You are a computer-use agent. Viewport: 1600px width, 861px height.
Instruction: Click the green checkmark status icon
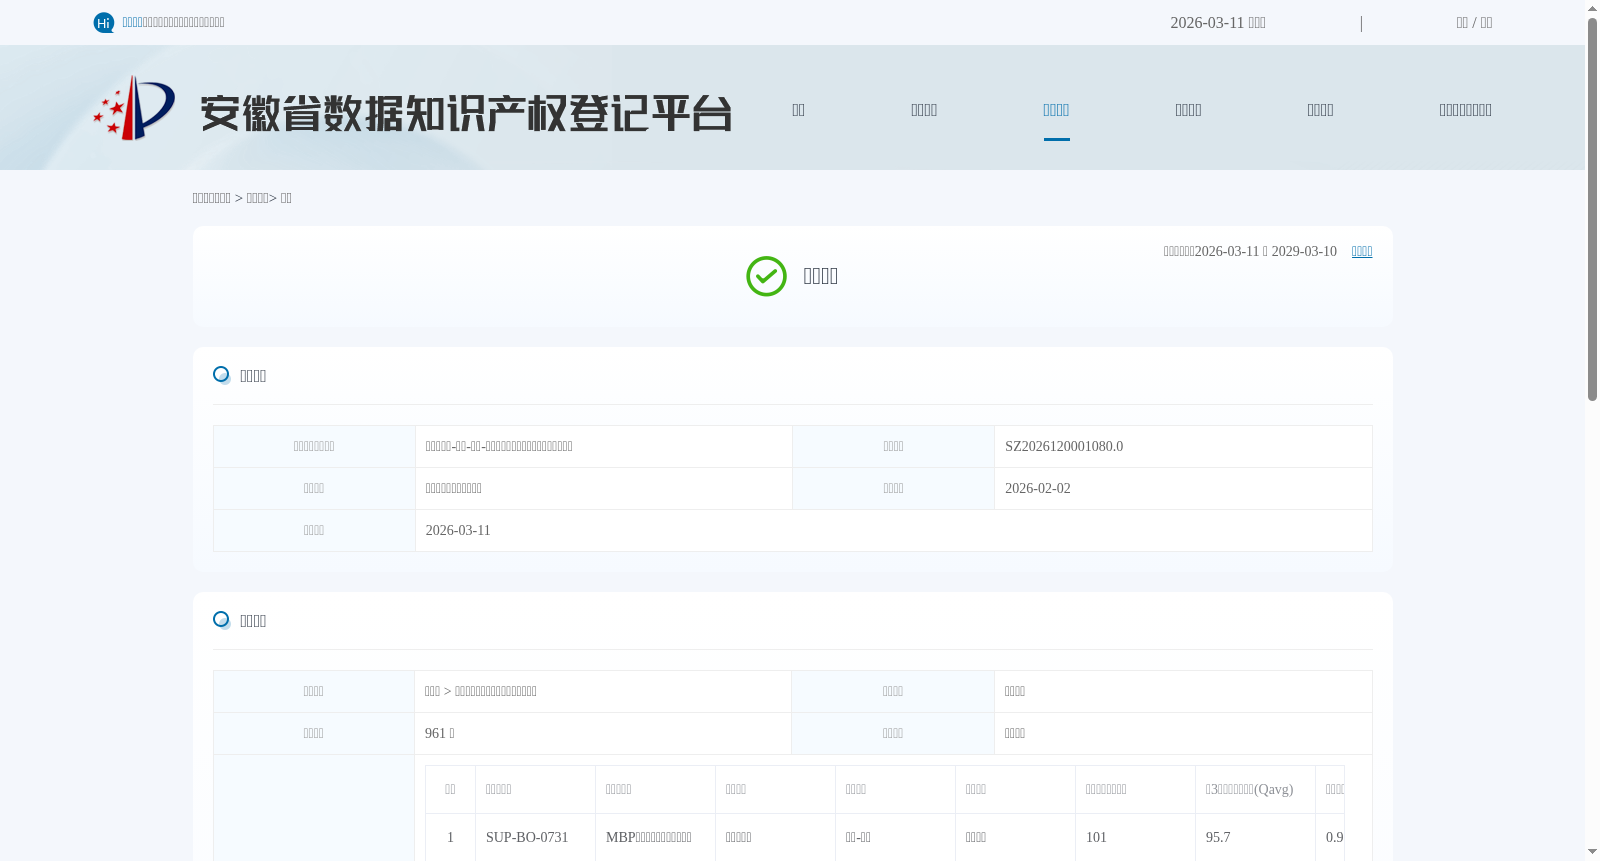(766, 276)
